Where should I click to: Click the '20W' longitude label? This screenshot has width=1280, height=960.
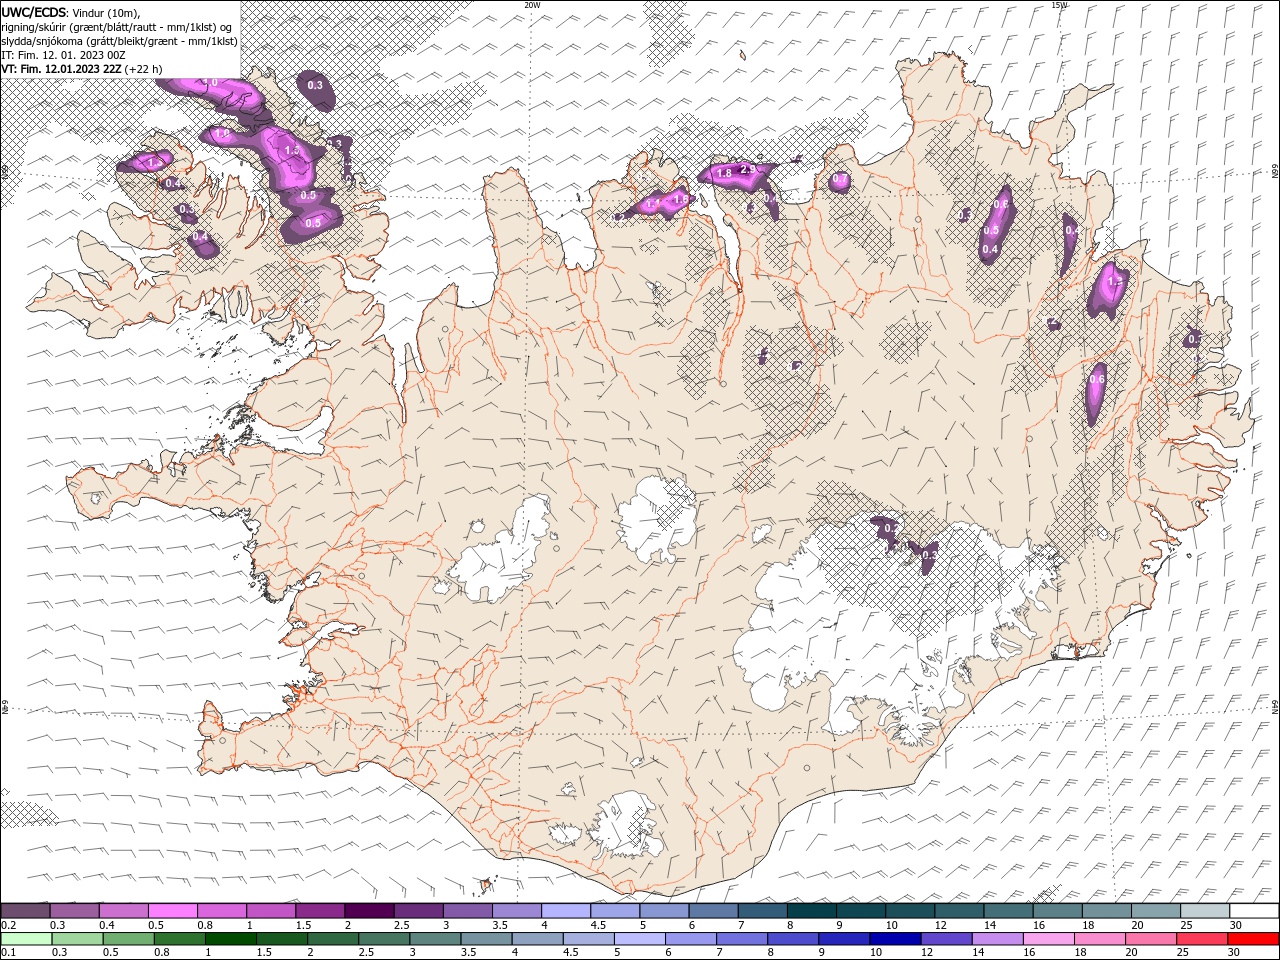(x=532, y=5)
